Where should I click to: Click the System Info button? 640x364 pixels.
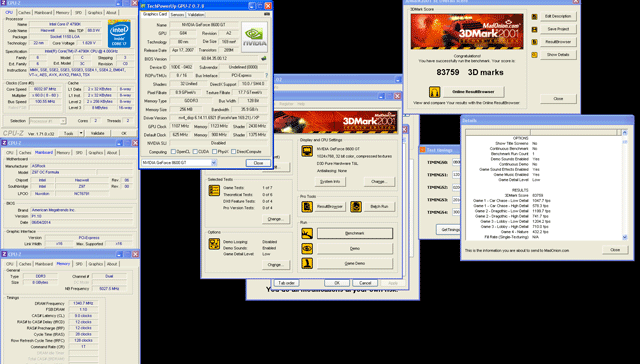pyautogui.click(x=330, y=182)
